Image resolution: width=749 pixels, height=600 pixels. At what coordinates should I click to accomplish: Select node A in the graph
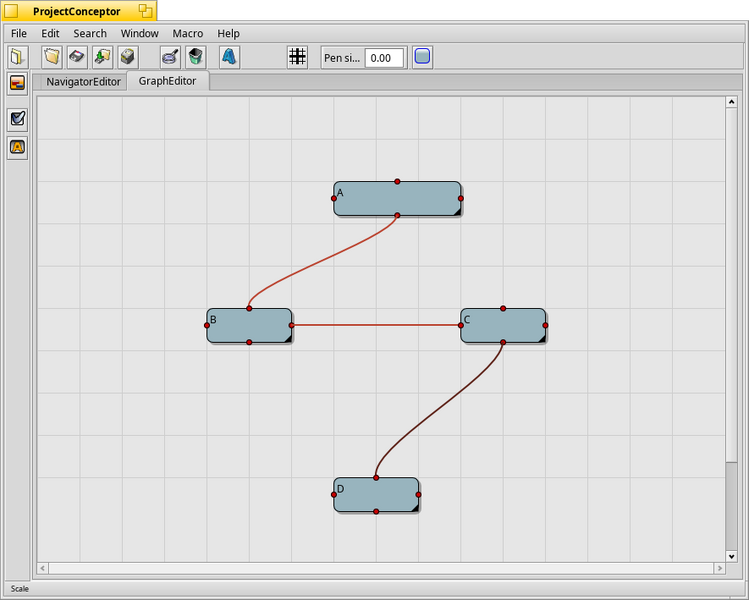(x=397, y=198)
